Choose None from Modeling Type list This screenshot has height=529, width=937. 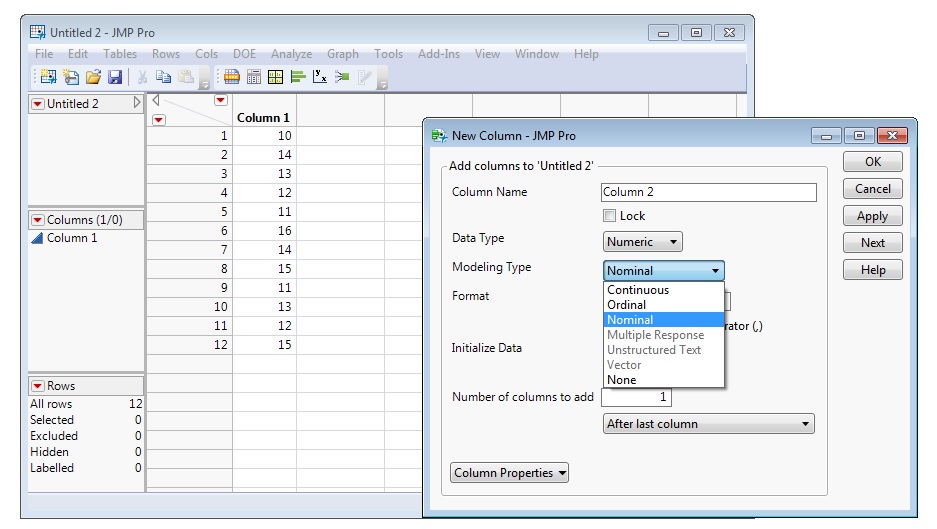click(x=663, y=380)
